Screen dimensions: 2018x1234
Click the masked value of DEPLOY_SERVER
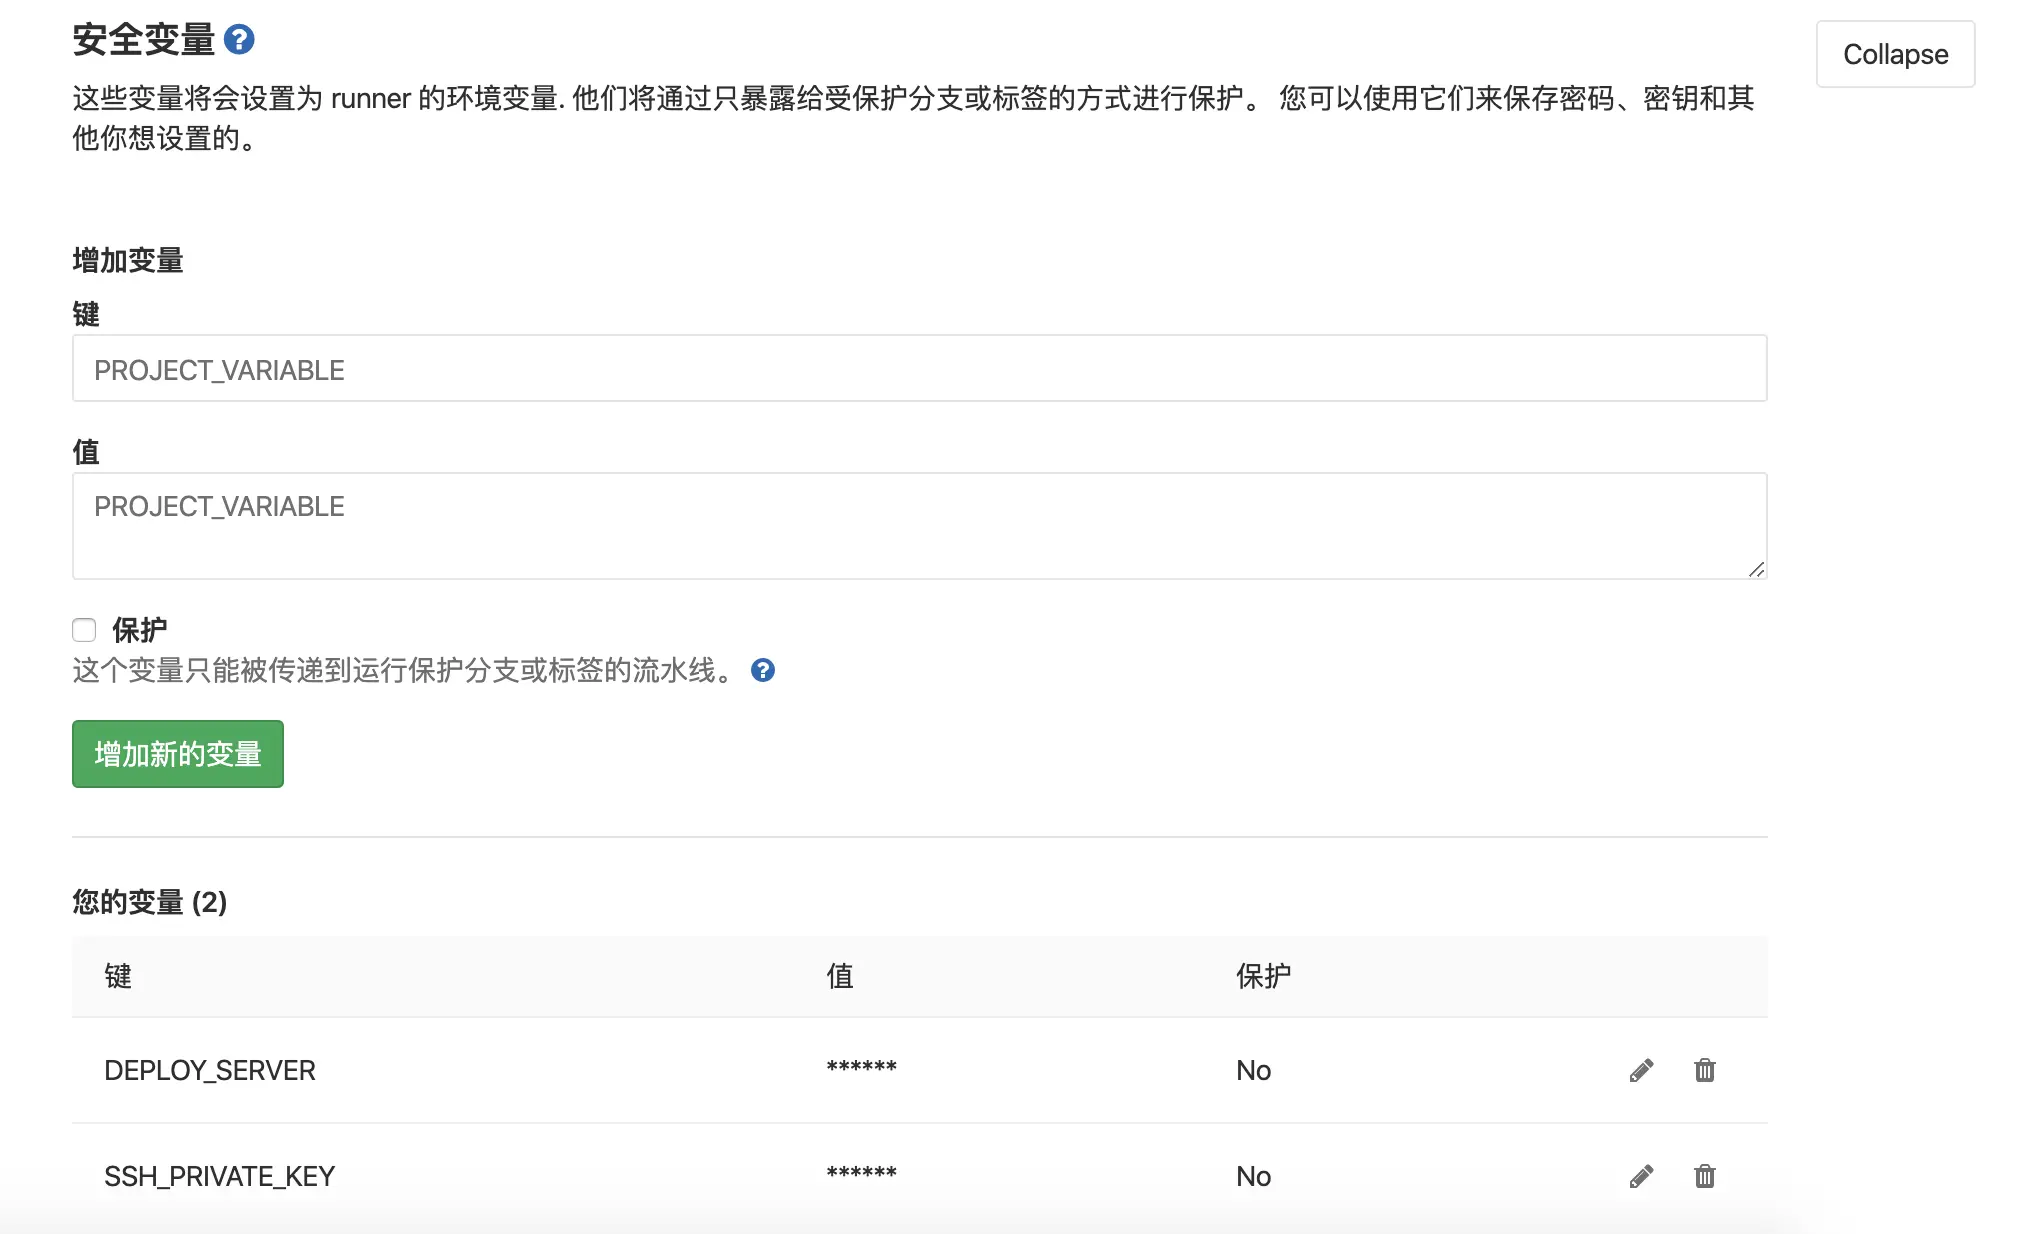pyautogui.click(x=861, y=1068)
